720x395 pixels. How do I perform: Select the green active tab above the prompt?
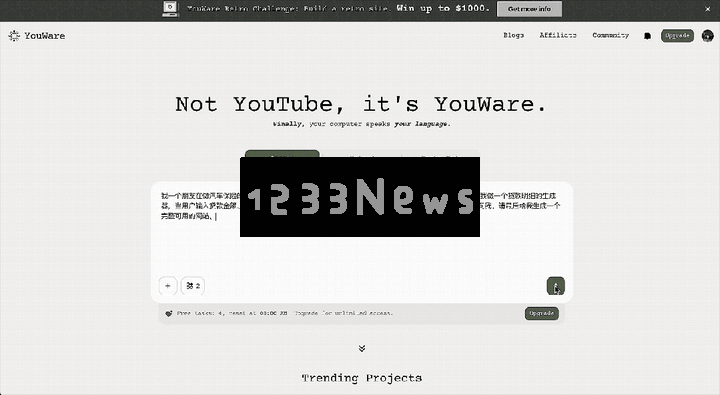282,154
